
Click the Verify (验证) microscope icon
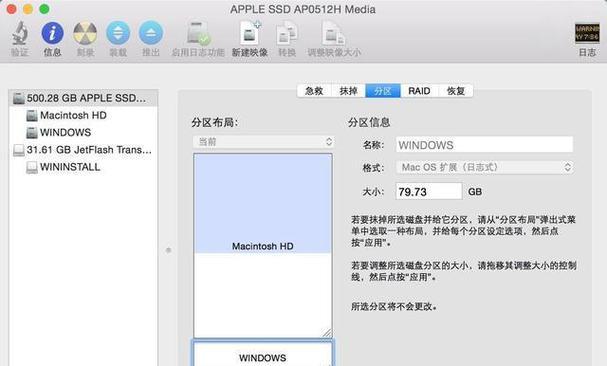pyautogui.click(x=19, y=33)
